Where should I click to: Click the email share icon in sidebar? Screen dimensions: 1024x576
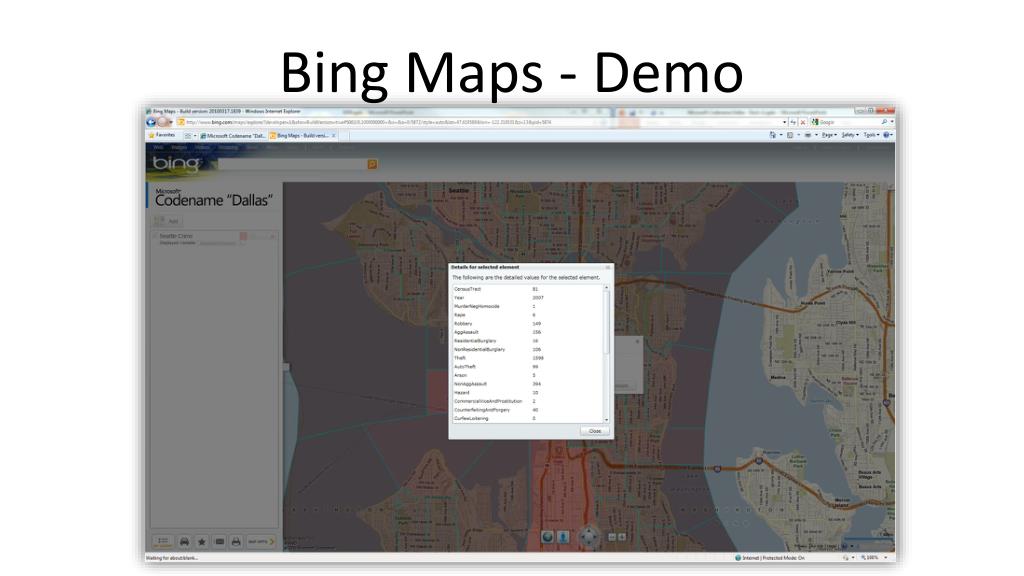(x=219, y=541)
